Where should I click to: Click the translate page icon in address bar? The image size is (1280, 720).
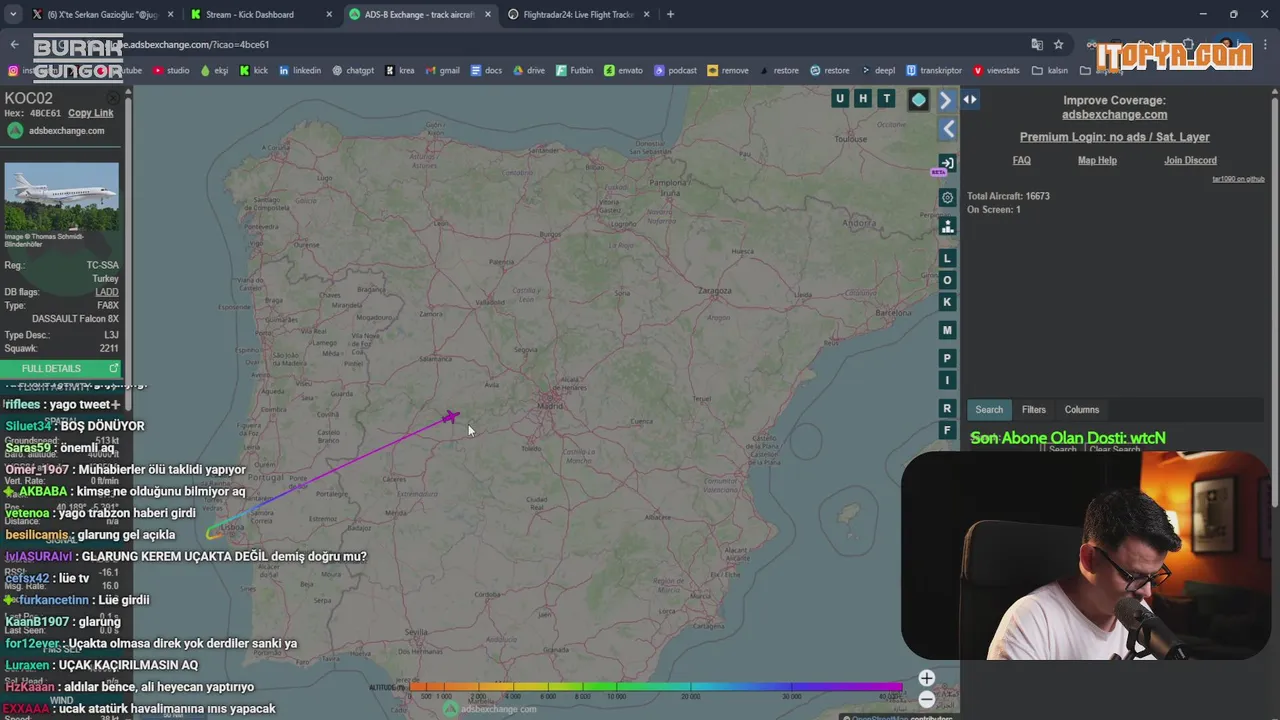coord(1037,44)
